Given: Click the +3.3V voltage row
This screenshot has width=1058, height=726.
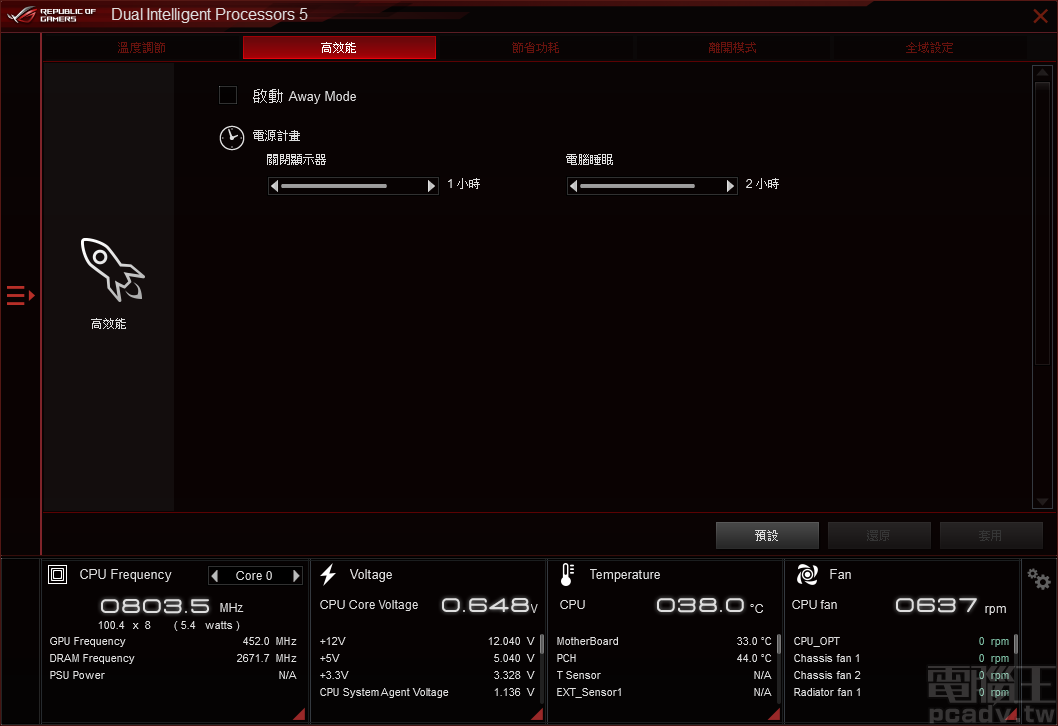Looking at the screenshot, I should pos(427,675).
